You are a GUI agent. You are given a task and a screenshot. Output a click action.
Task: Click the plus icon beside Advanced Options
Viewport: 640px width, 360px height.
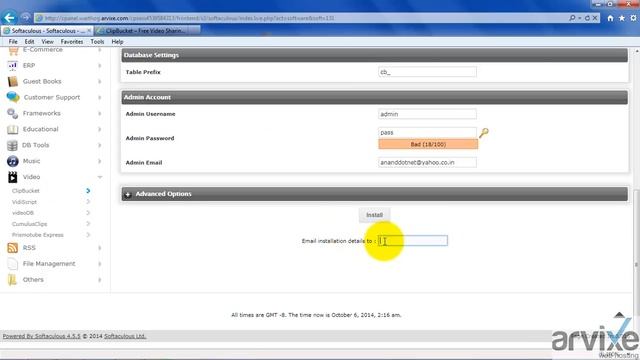pos(128,194)
